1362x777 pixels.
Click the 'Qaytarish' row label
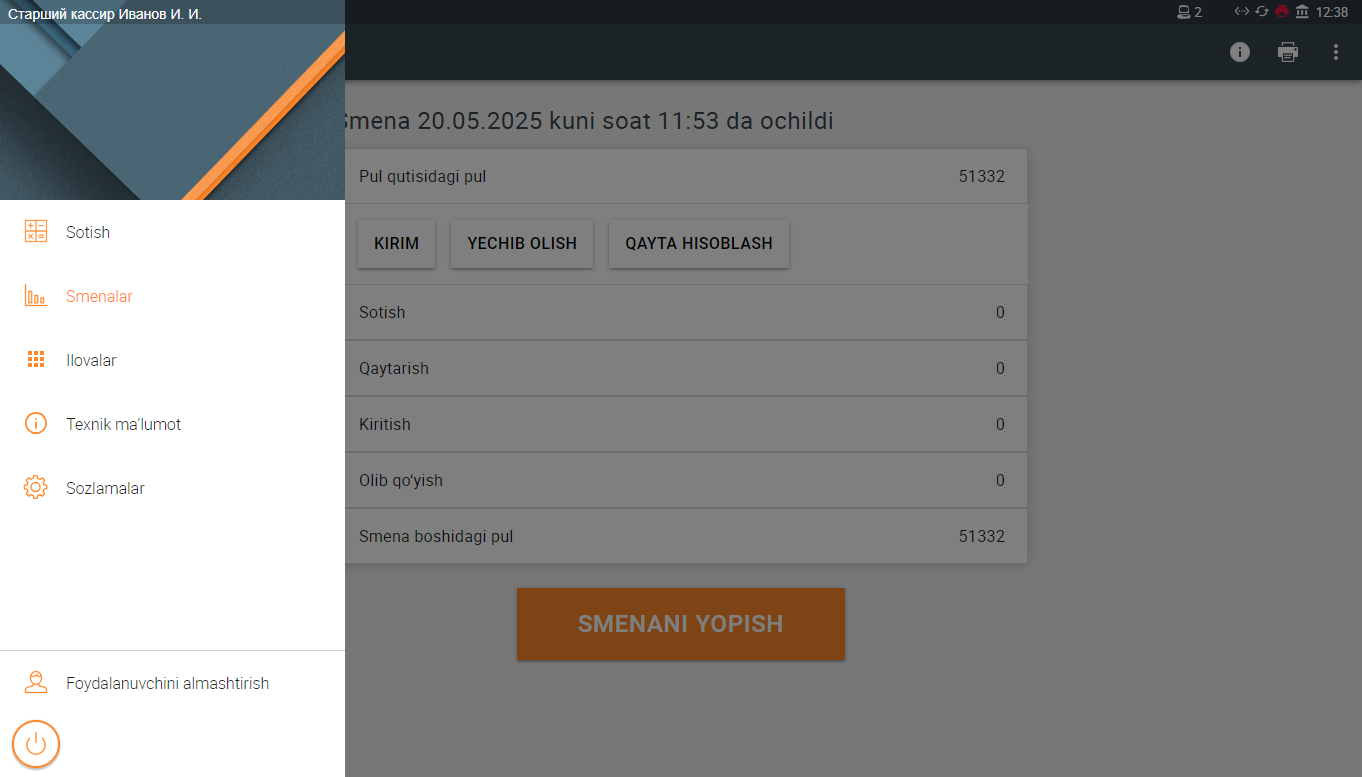(394, 369)
